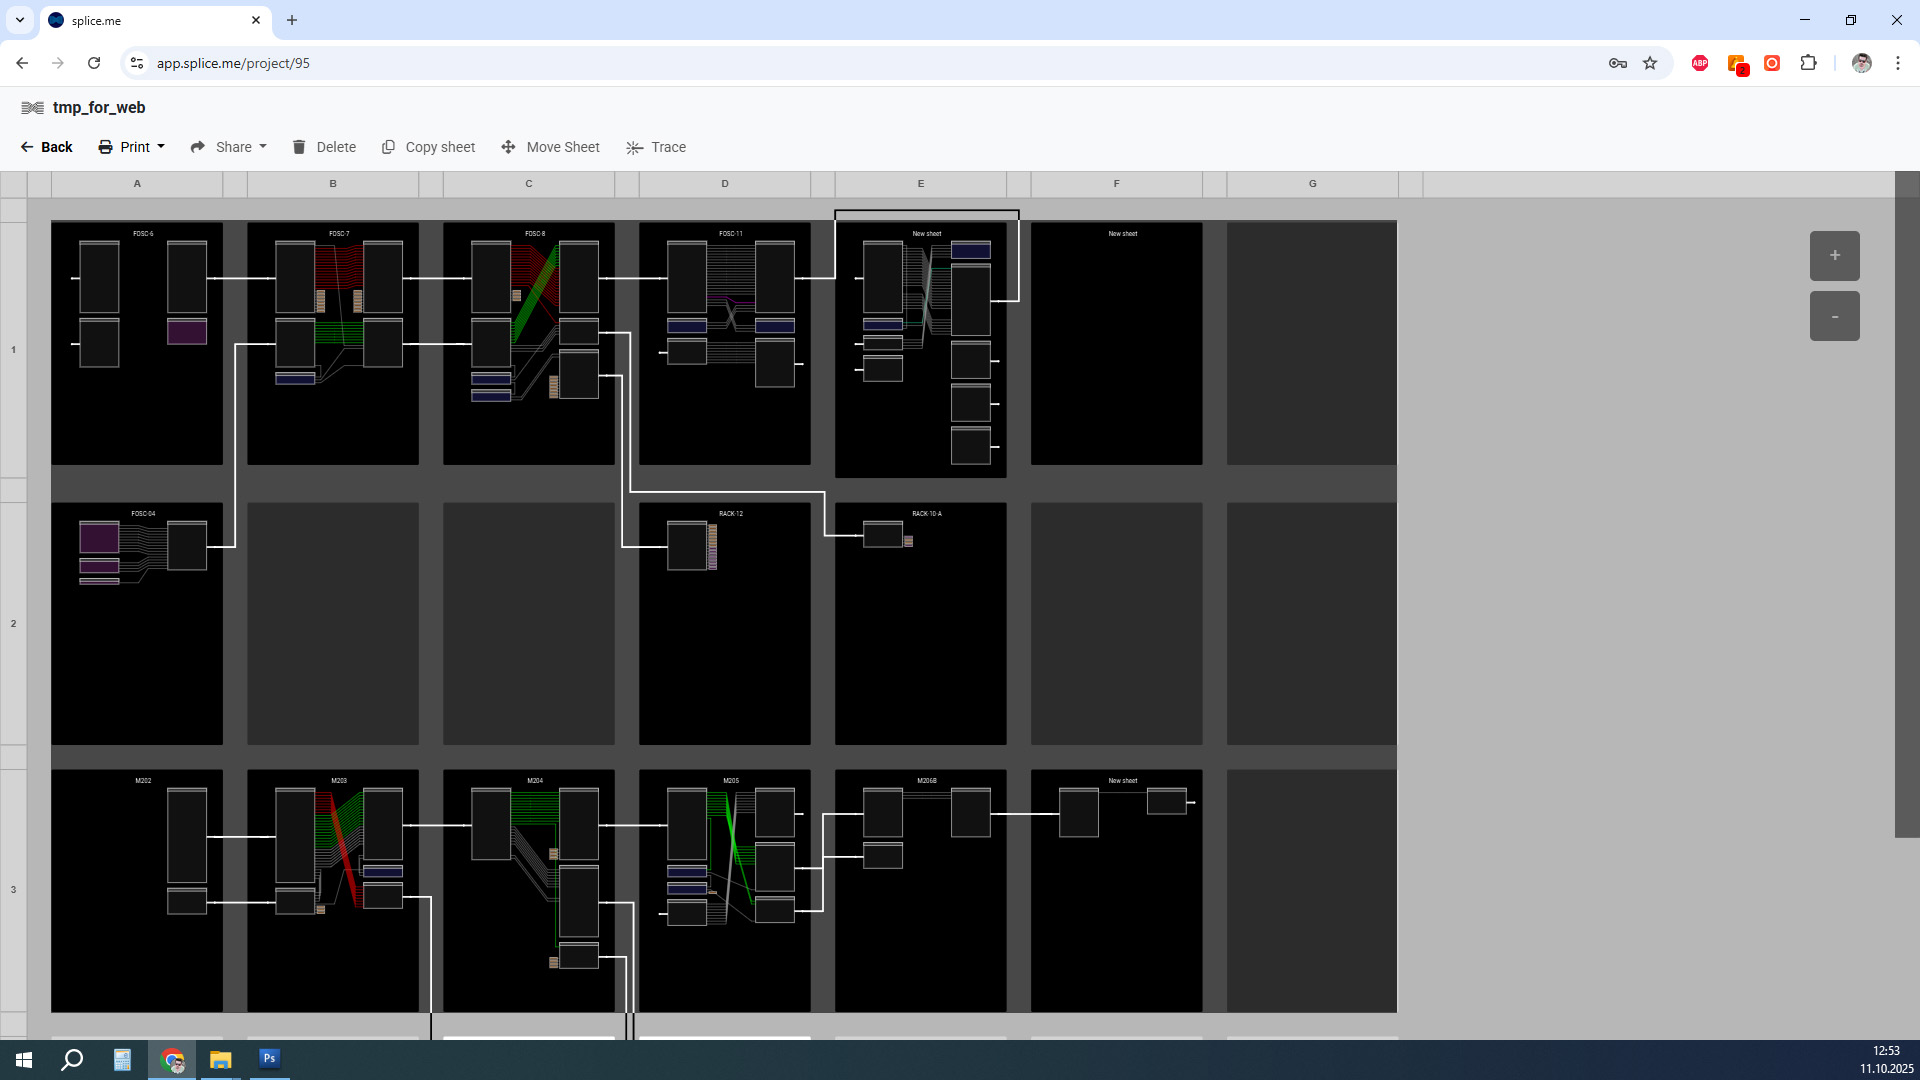This screenshot has height=1080, width=1920.
Task: Reload the page with refresh icon
Action: coord(94,63)
